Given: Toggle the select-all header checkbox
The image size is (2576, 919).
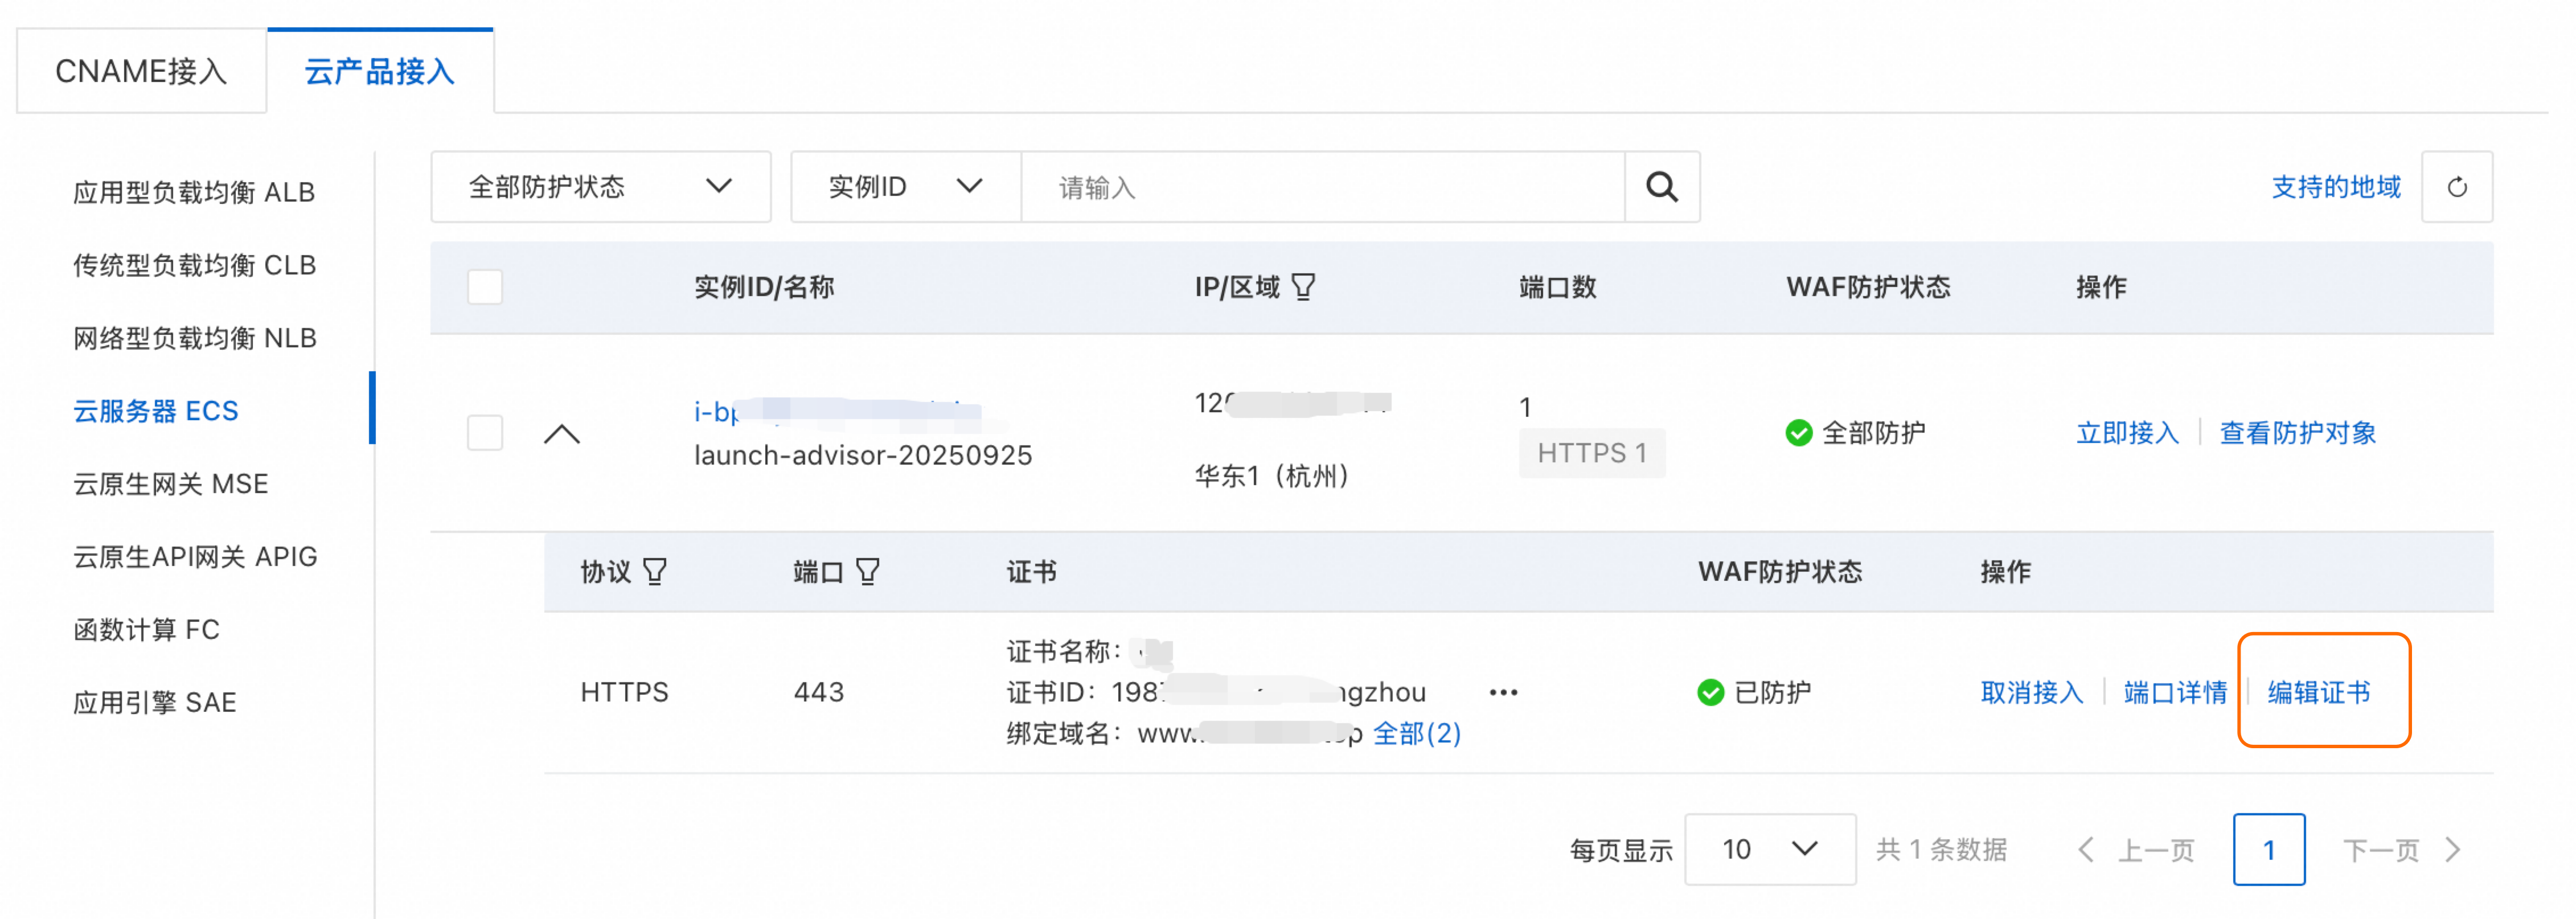Looking at the screenshot, I should click(485, 288).
